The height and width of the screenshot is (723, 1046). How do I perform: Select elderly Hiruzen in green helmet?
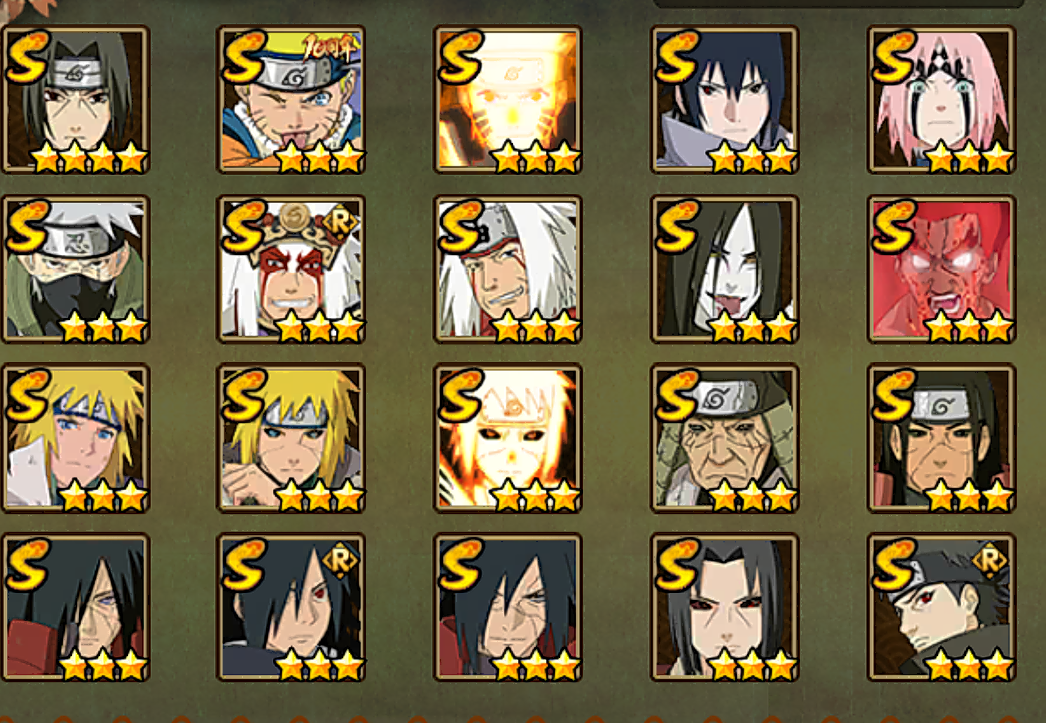pyautogui.click(x=724, y=438)
